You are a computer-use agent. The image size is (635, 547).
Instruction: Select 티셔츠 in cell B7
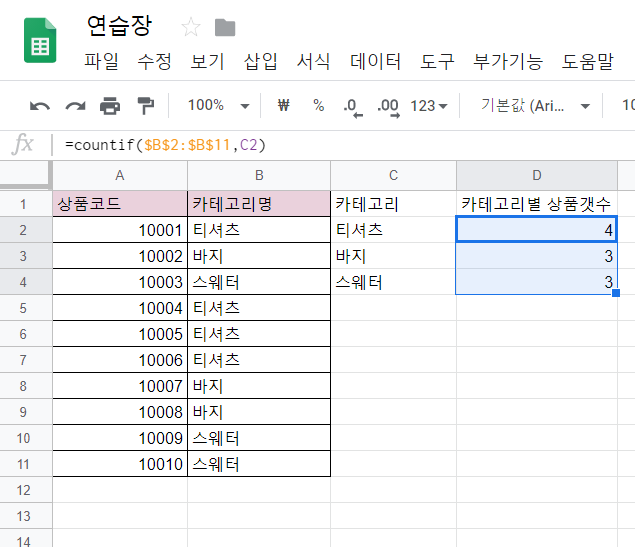point(259,360)
